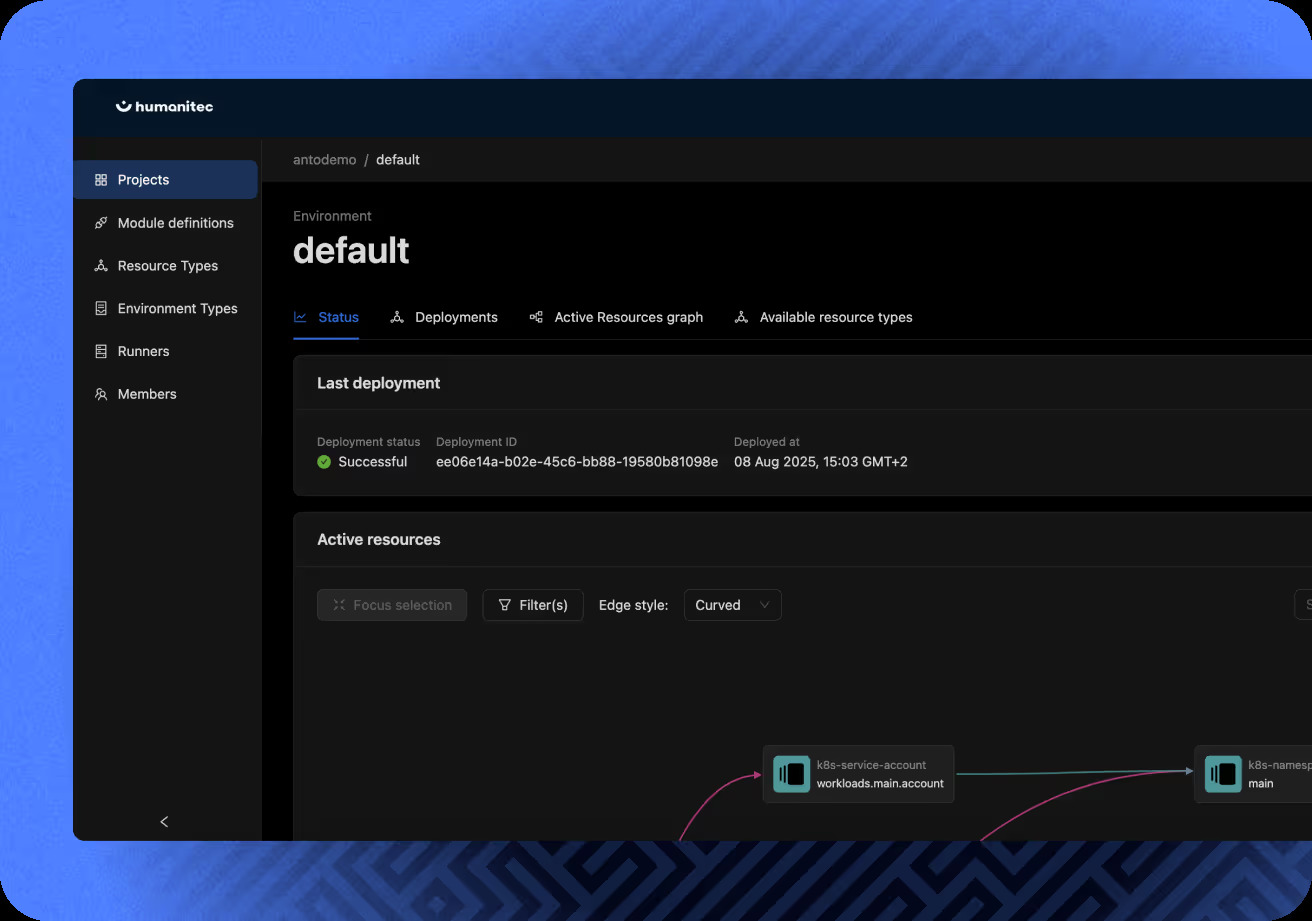Click the Humanitec logo in header
This screenshot has width=1312, height=921.
pyautogui.click(x=164, y=106)
